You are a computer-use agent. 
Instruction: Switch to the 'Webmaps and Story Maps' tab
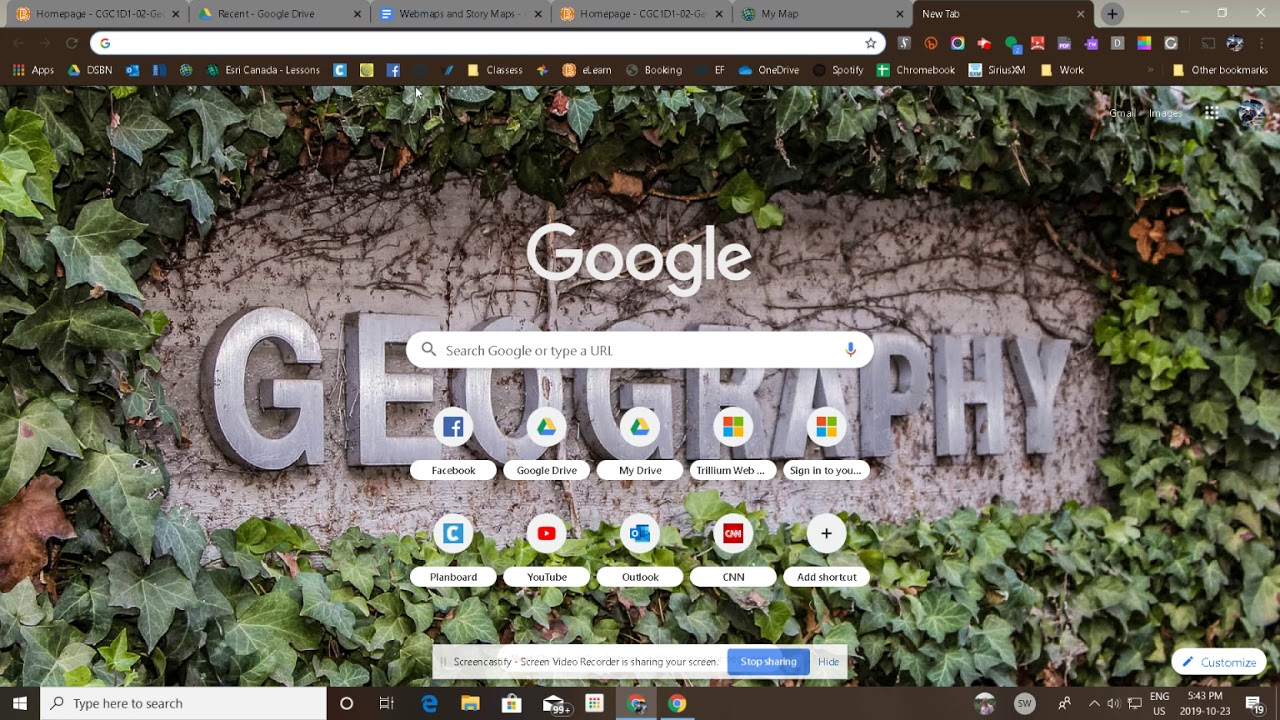[x=460, y=14]
